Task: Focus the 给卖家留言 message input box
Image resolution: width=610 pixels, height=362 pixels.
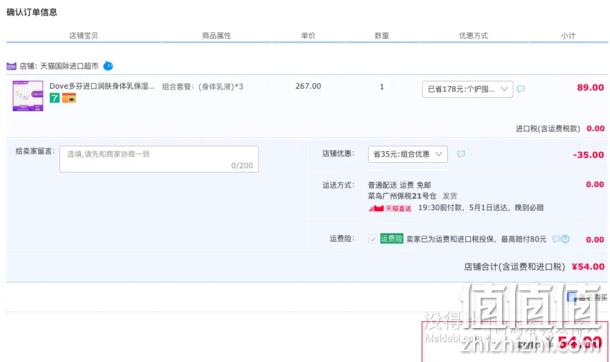Action: click(159, 159)
